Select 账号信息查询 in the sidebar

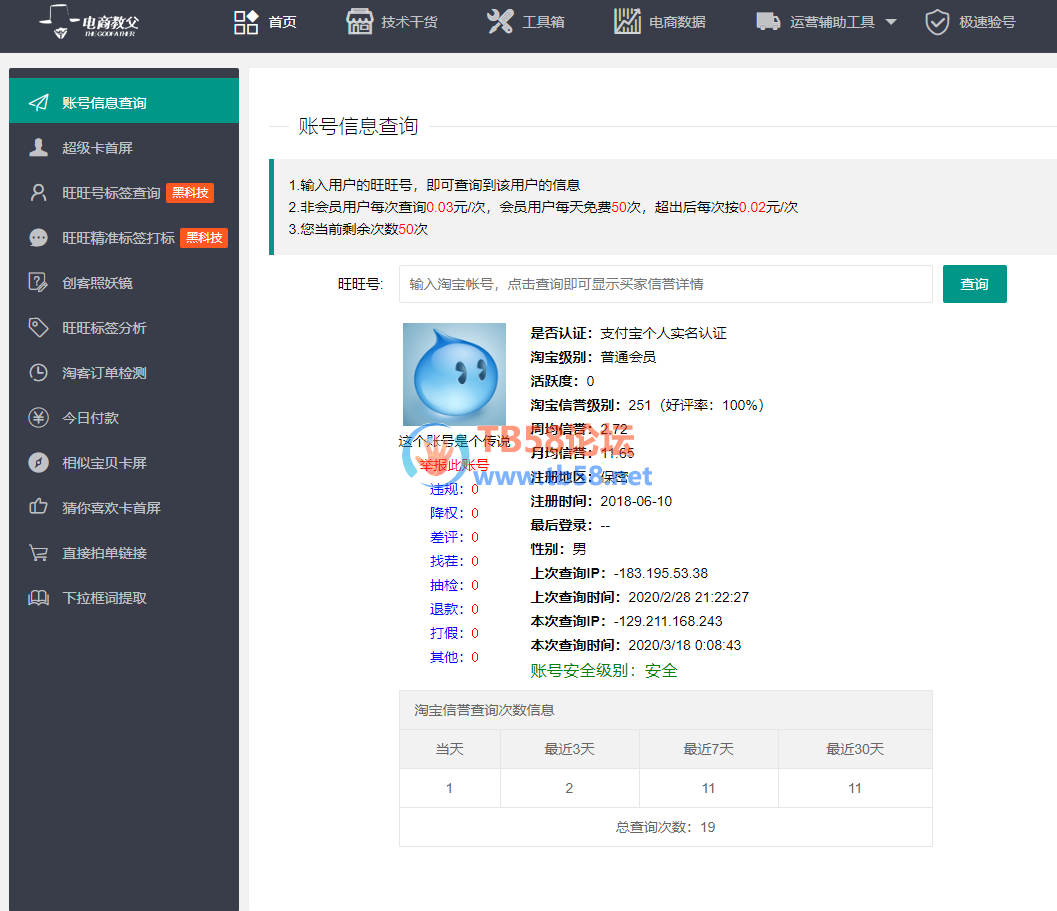[124, 101]
